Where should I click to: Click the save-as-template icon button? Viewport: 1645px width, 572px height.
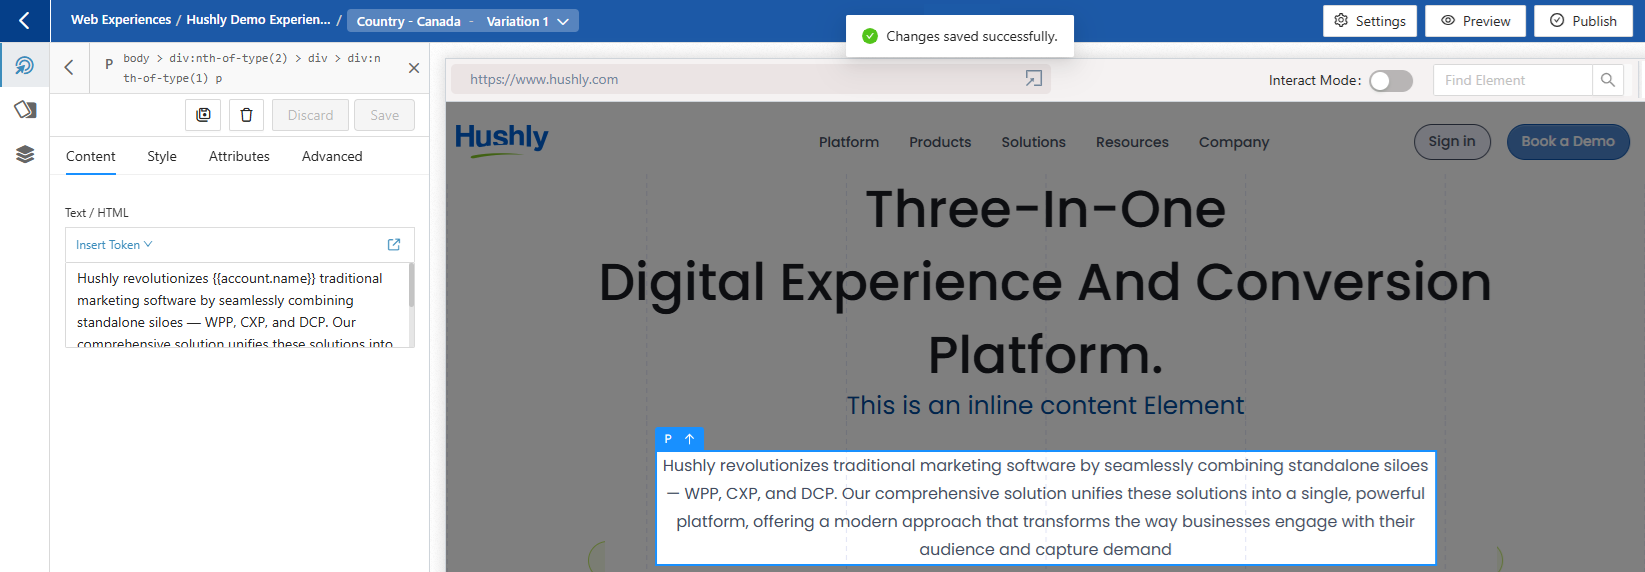click(x=203, y=115)
